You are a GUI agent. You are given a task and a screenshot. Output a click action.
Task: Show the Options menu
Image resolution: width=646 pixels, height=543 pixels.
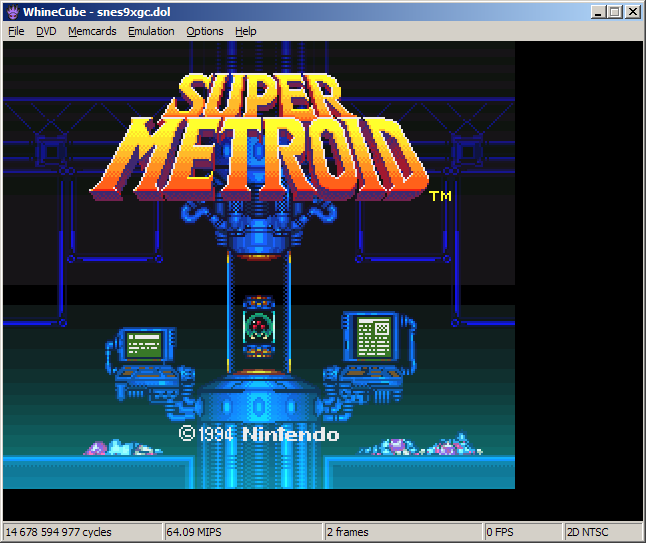click(x=205, y=31)
